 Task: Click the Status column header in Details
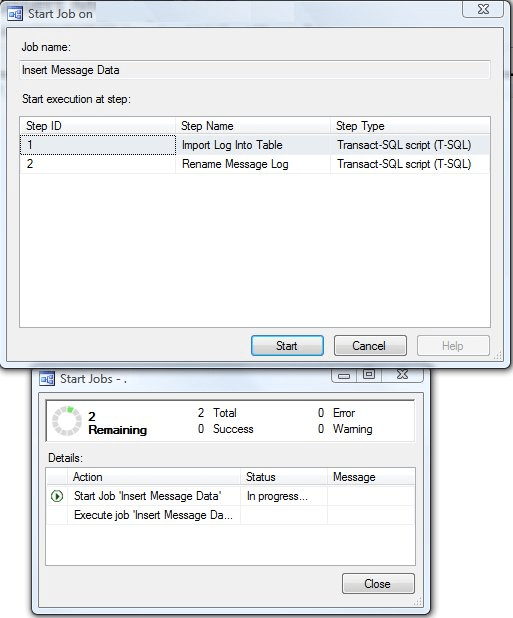point(284,477)
